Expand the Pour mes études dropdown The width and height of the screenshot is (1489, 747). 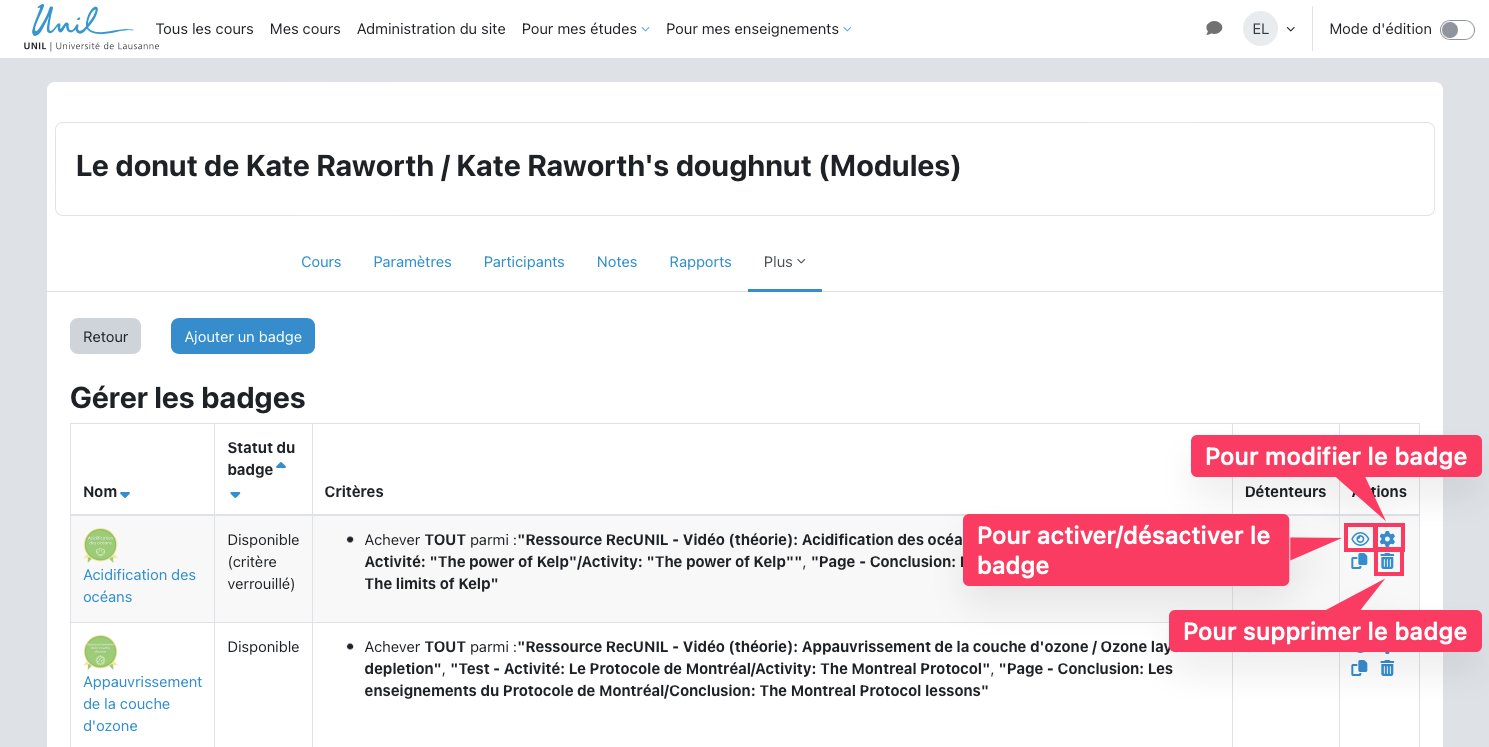[585, 29]
